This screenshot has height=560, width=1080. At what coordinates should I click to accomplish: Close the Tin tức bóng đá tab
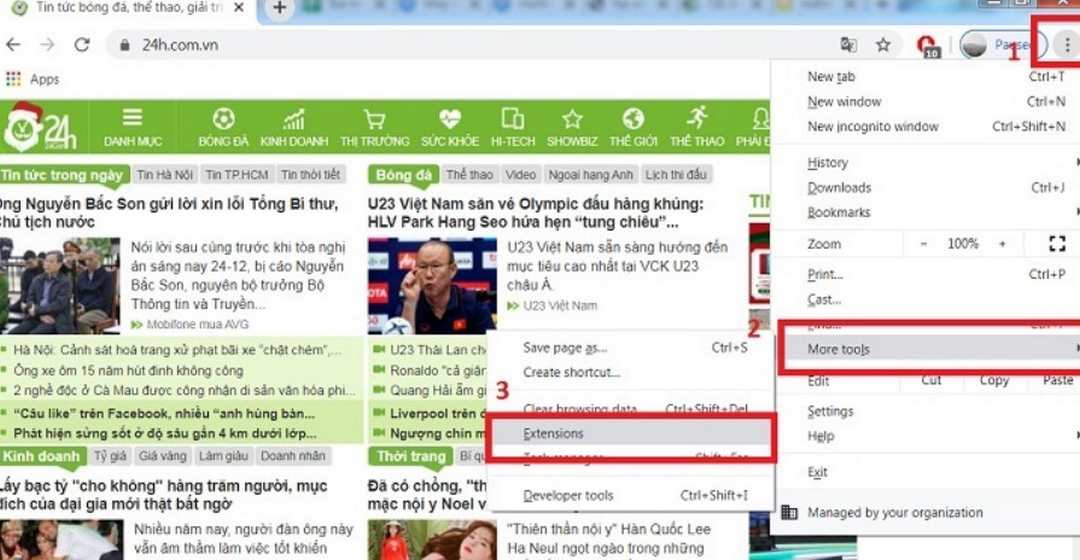(x=239, y=8)
